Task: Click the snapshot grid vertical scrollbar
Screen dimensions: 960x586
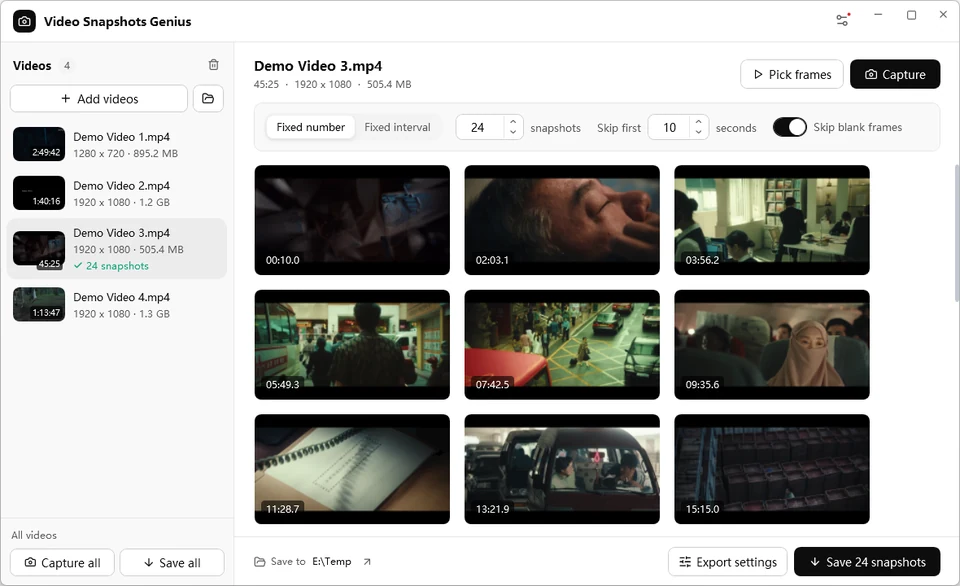Action: pos(956,233)
